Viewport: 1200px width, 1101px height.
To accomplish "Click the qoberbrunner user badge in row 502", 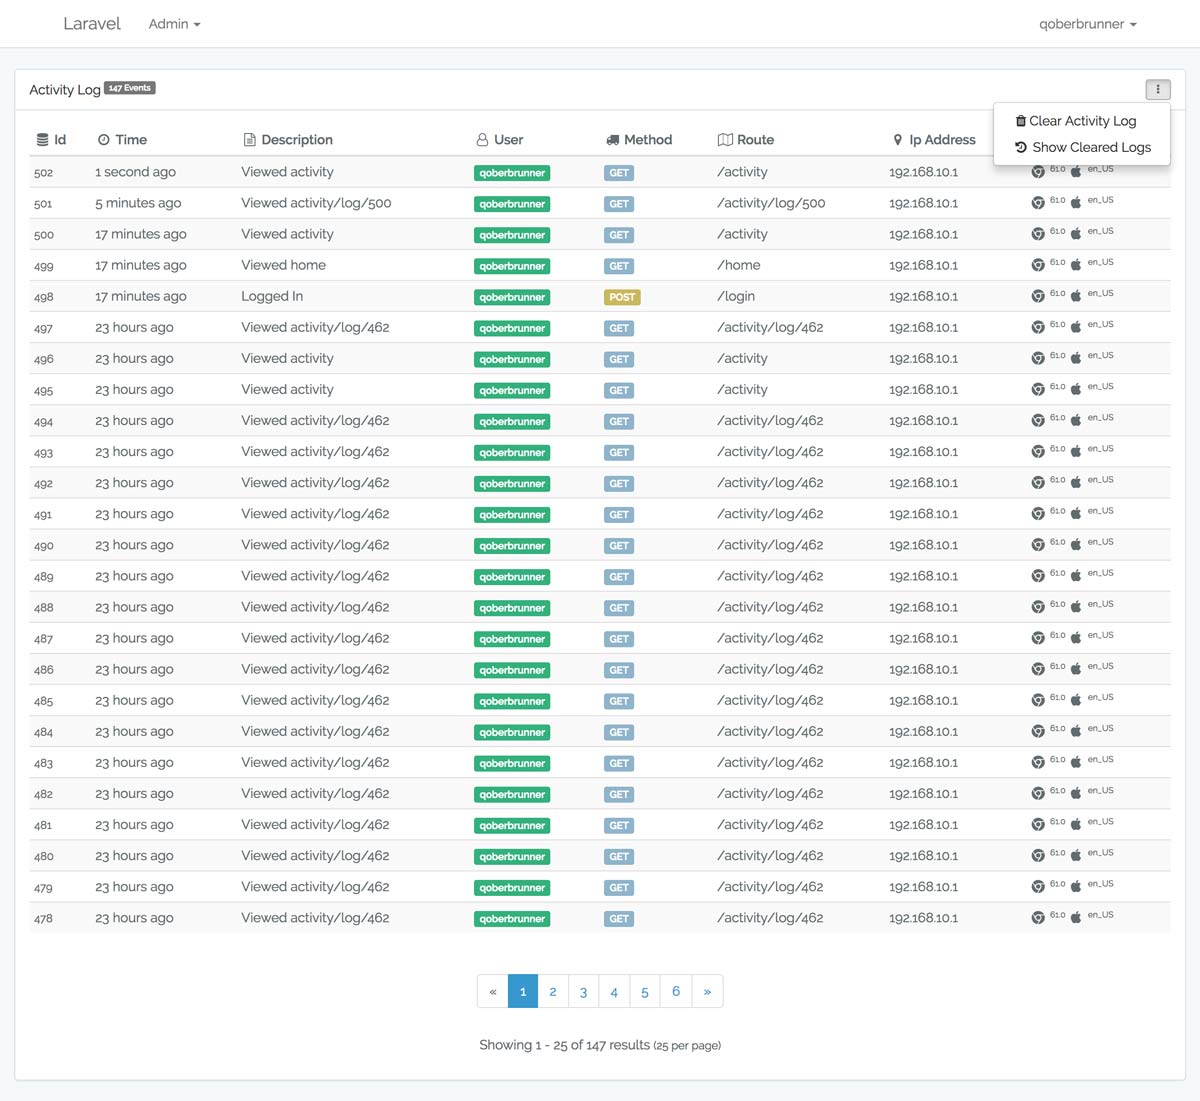I will [512, 173].
